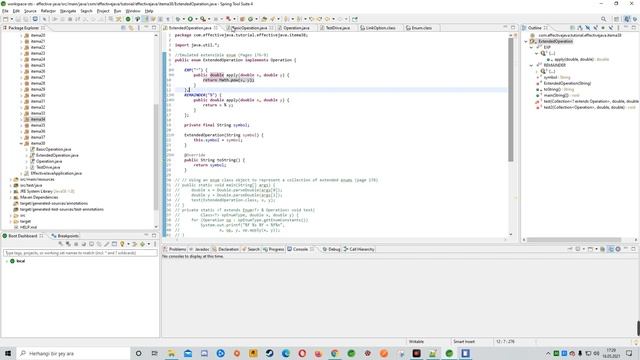Image resolution: width=640 pixels, height=360 pixels.
Task: Click the Outline horizontal scrollbar
Action: pyautogui.click(x=574, y=240)
